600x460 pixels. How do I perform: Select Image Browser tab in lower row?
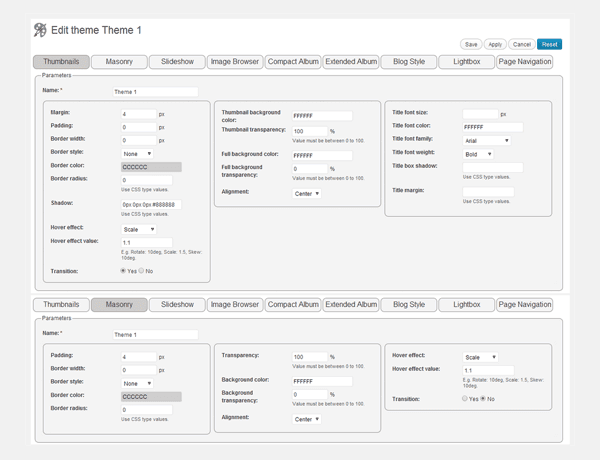pyautogui.click(x=235, y=305)
